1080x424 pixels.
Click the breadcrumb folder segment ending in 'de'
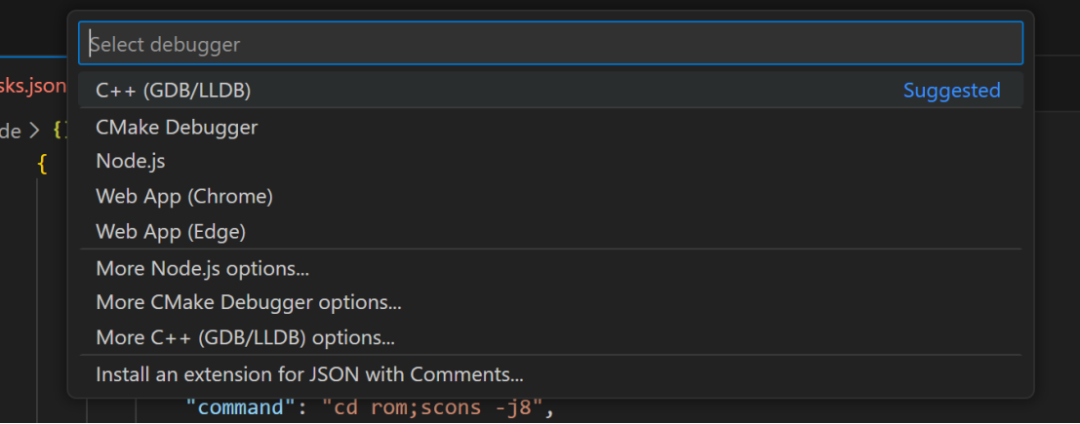coord(10,131)
